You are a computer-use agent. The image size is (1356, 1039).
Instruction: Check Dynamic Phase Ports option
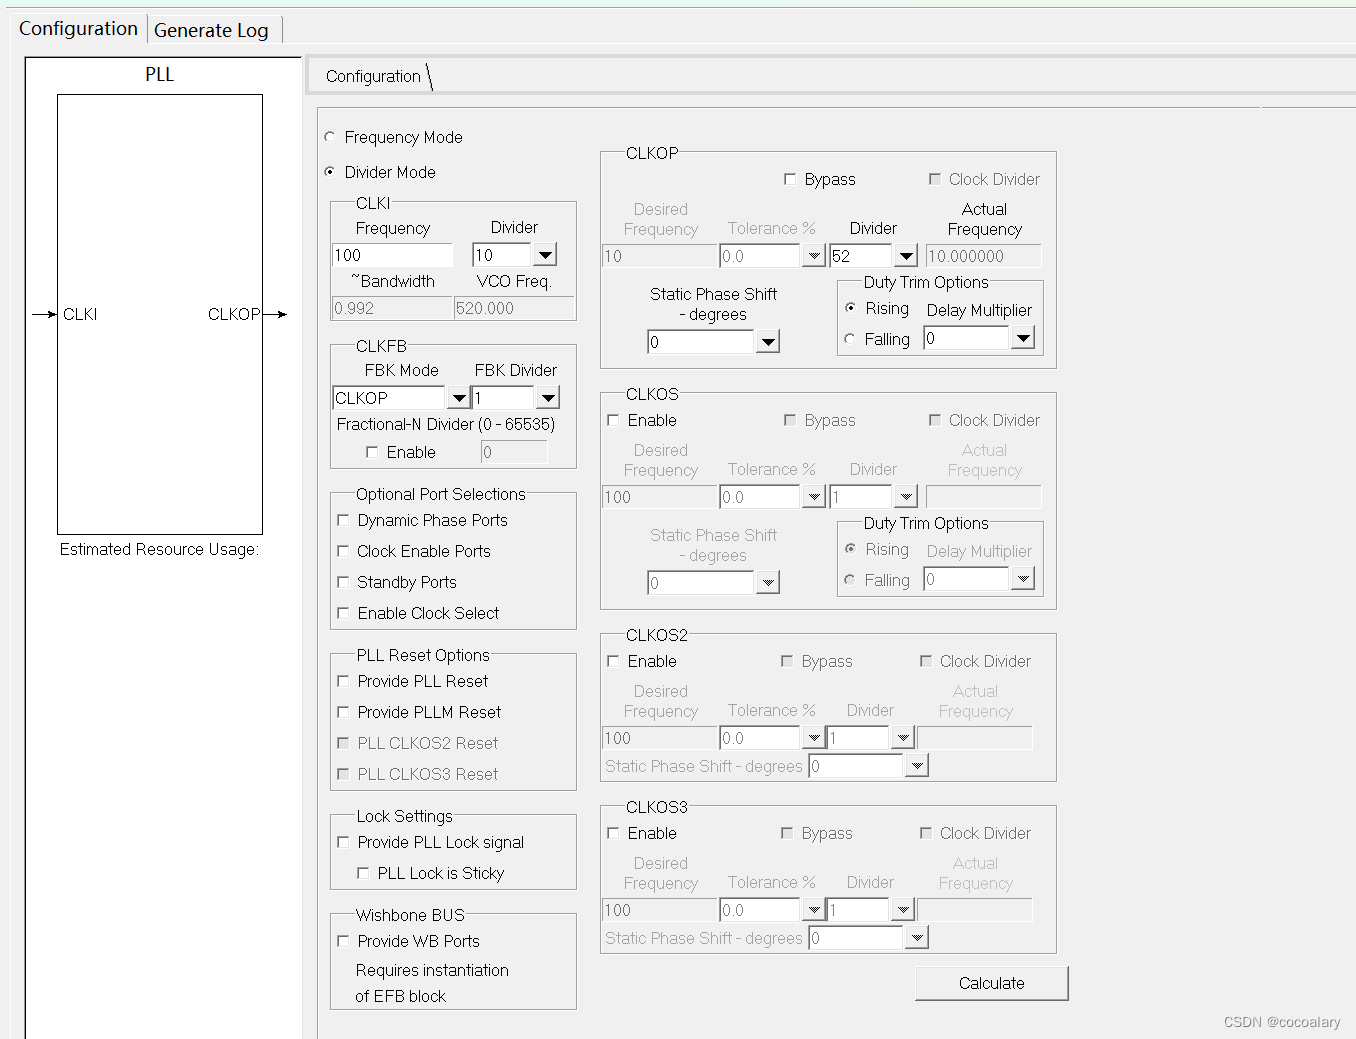point(343,520)
